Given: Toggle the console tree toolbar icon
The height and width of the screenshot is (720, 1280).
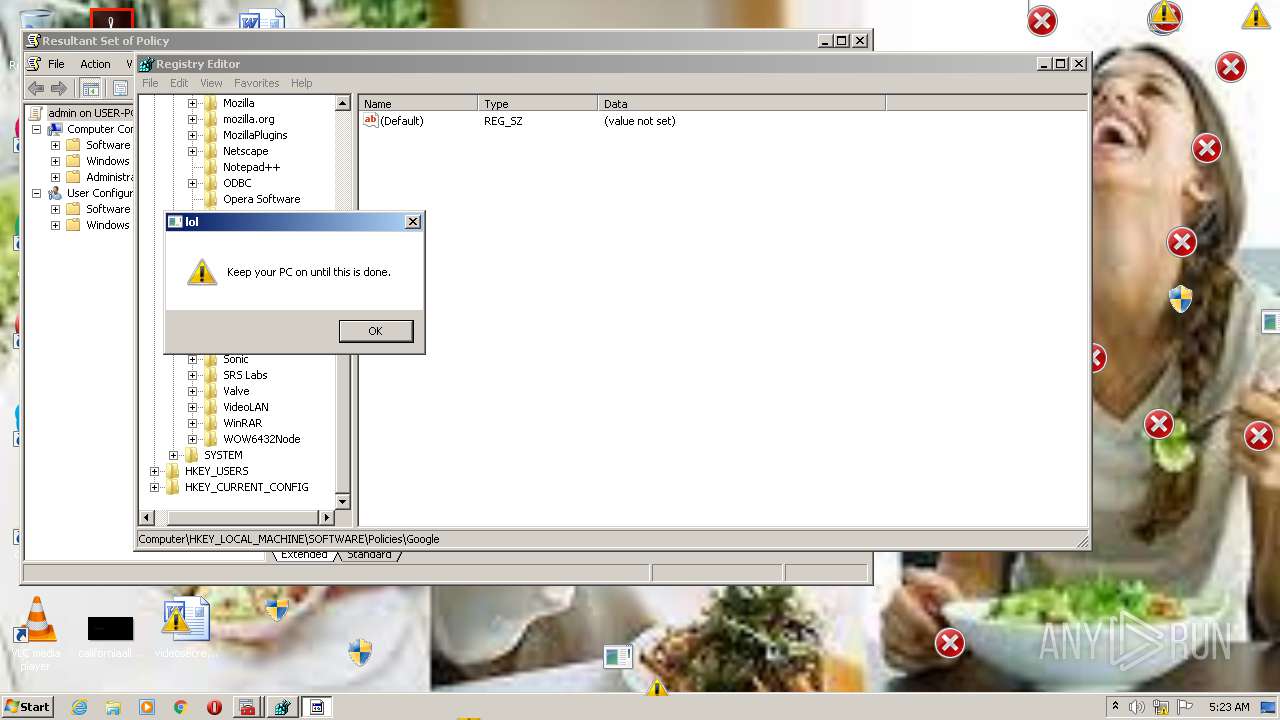Looking at the screenshot, I should coord(90,88).
